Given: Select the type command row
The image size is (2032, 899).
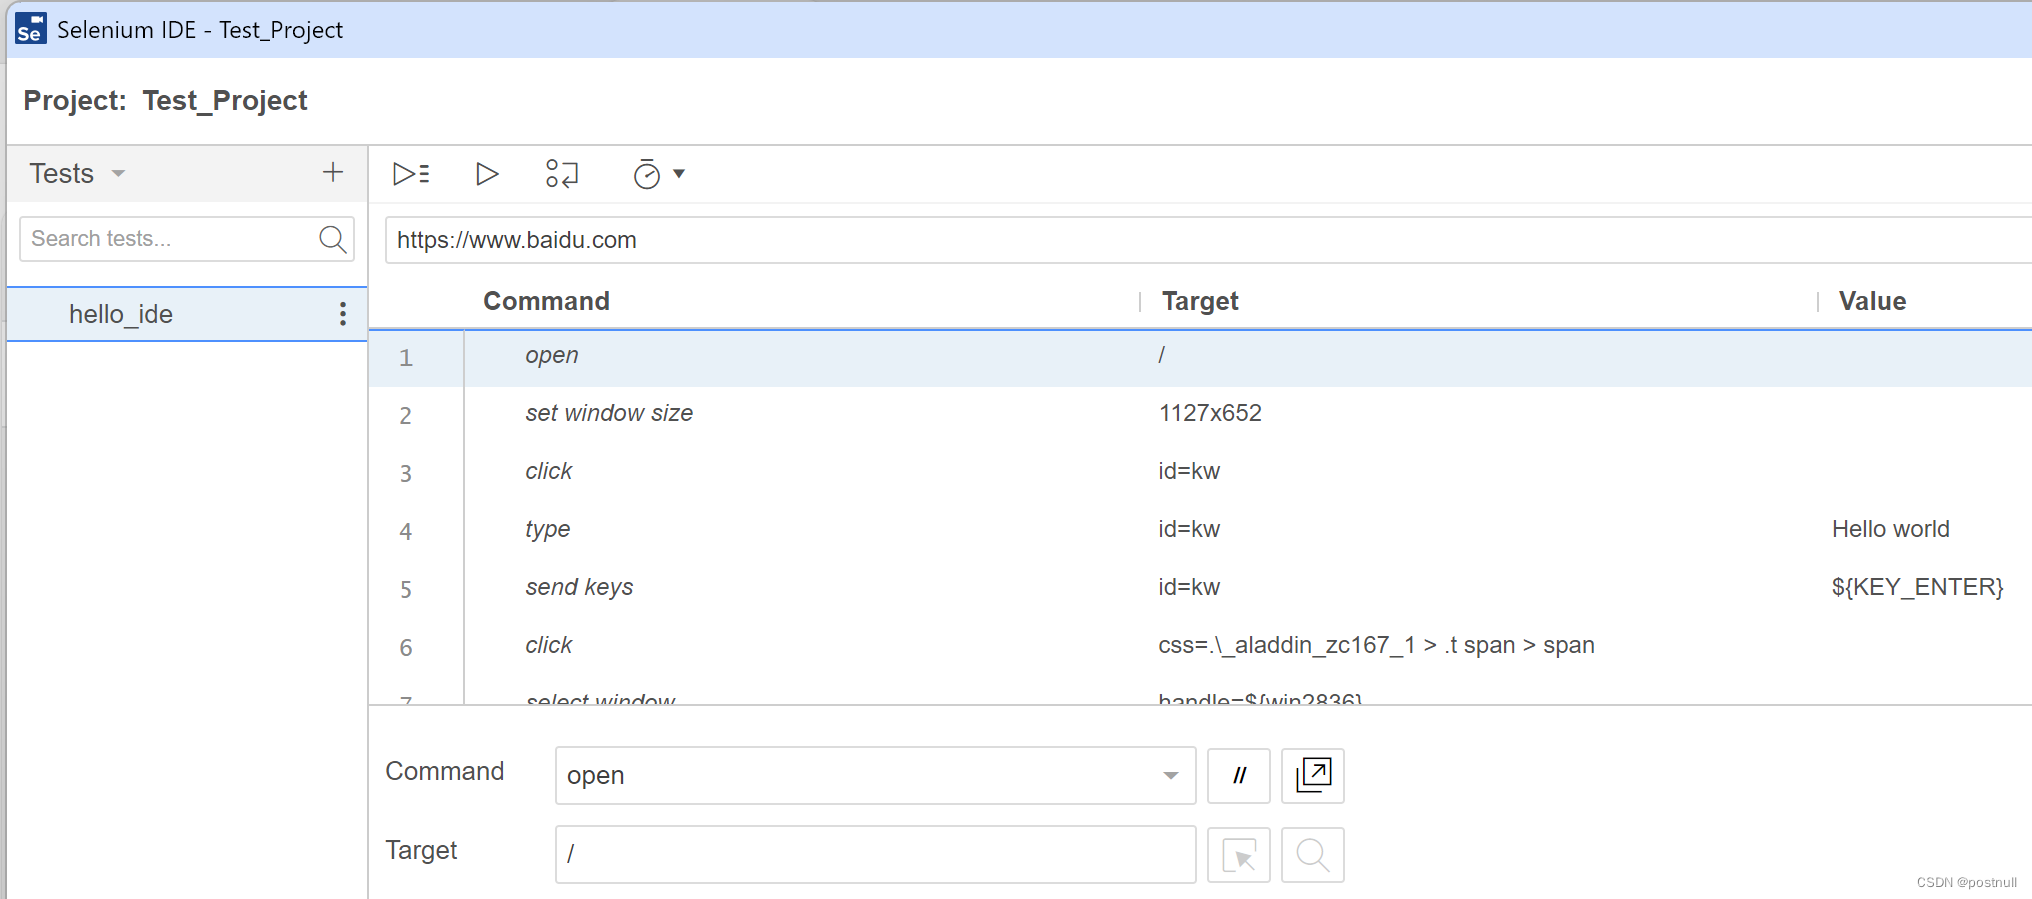Looking at the screenshot, I should click(x=1200, y=530).
